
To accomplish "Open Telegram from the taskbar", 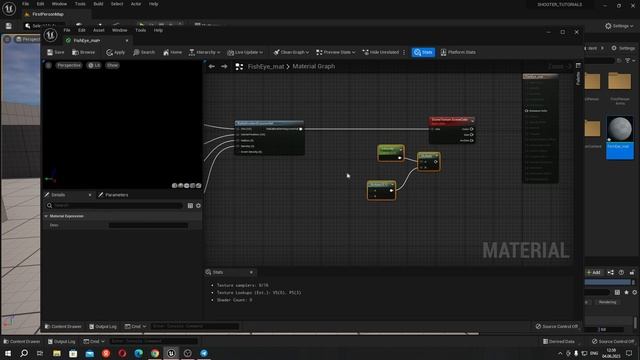I will [204, 353].
